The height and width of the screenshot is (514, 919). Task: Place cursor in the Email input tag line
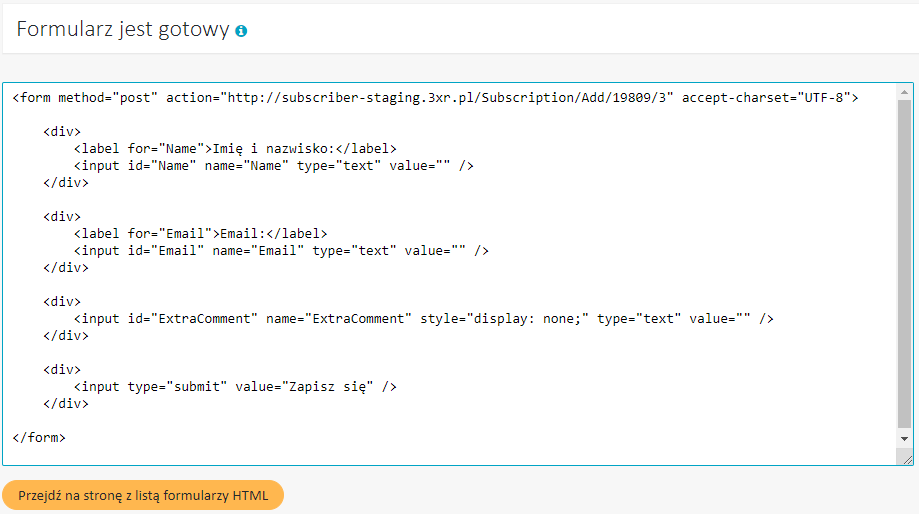281,251
